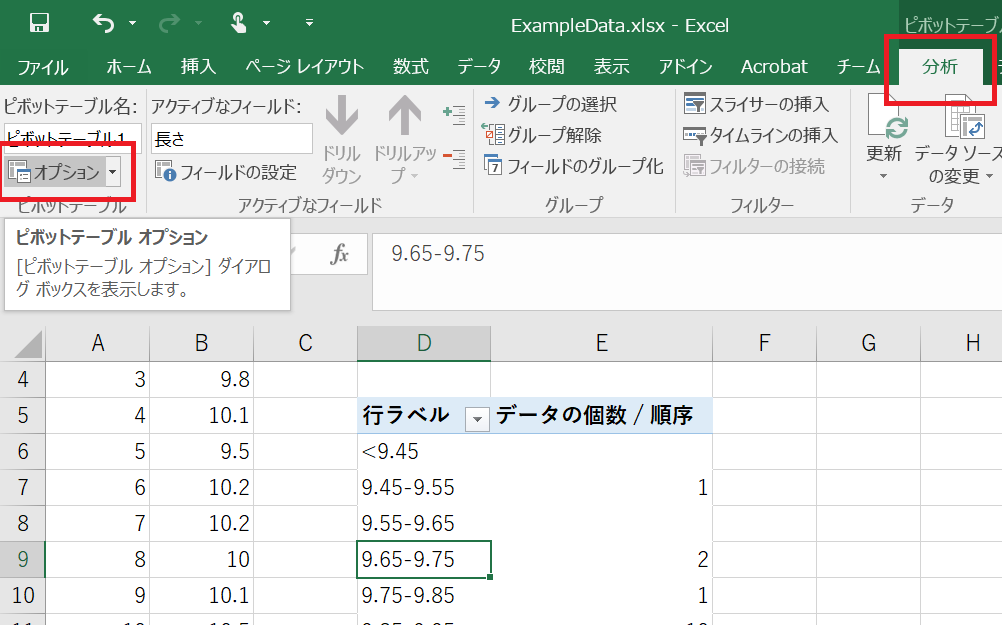The width and height of the screenshot is (1002, 625).
Task: Select column C header
Action: point(305,344)
